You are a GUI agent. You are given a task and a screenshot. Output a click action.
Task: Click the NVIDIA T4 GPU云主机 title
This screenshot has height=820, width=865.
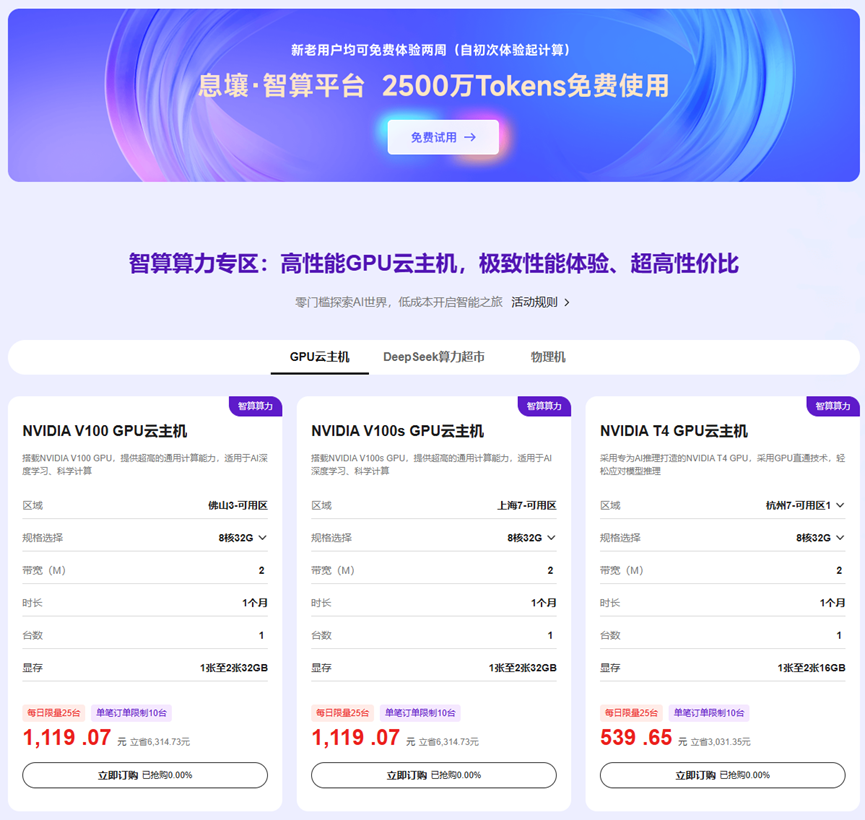tap(674, 431)
